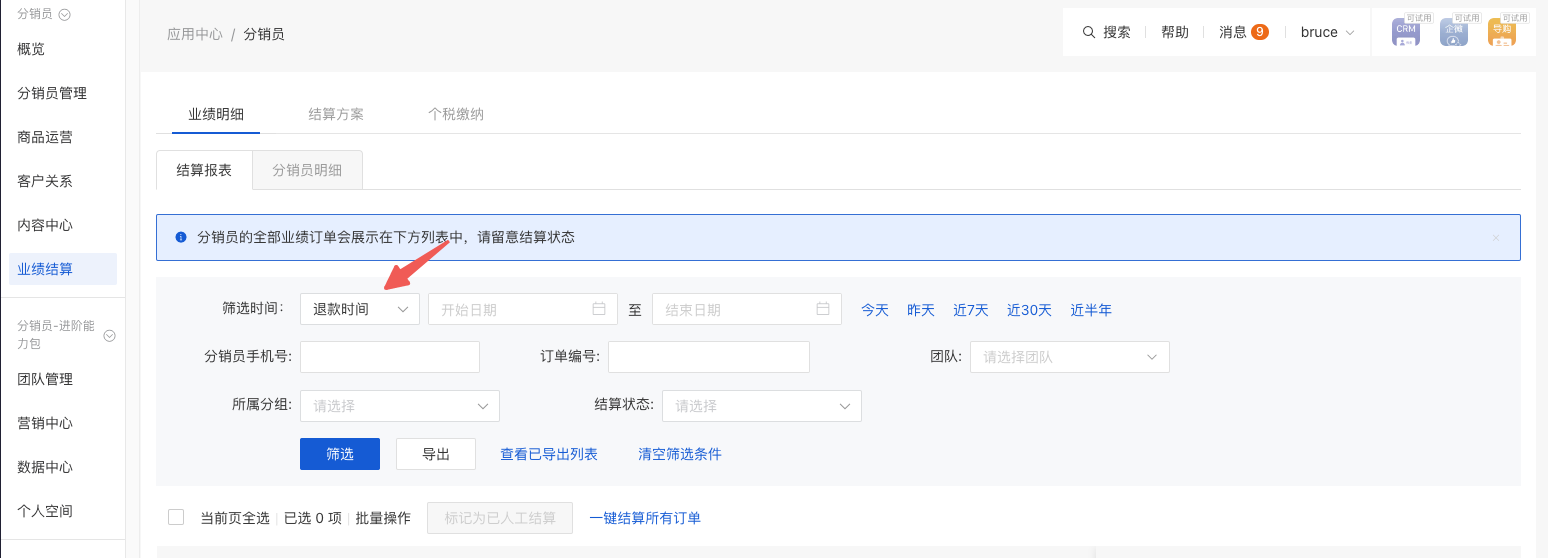1548x558 pixels.
Task: Click the 搜索 header text
Action: (1117, 32)
